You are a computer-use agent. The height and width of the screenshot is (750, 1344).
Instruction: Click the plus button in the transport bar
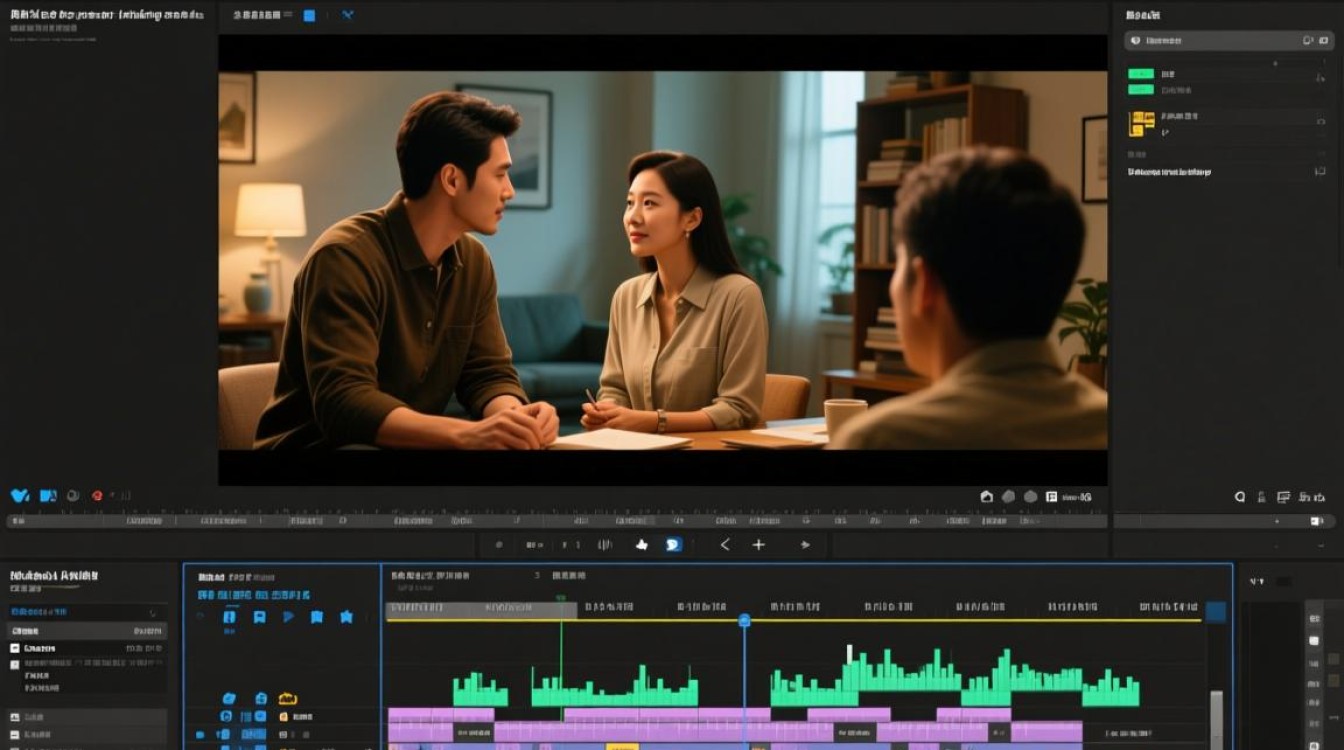point(759,545)
